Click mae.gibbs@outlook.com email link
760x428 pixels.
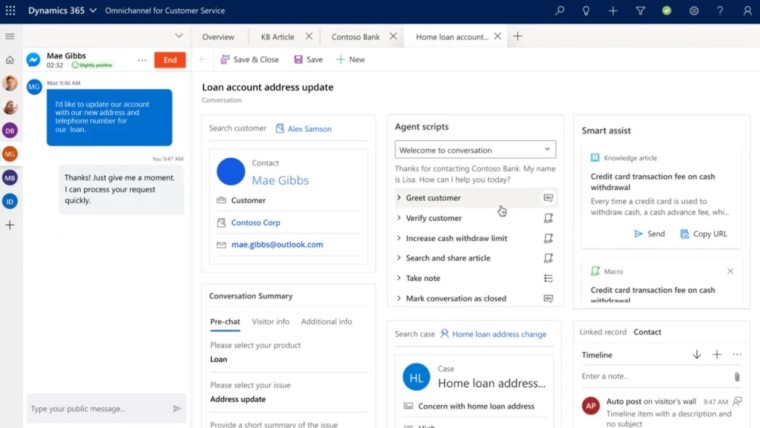(x=277, y=245)
